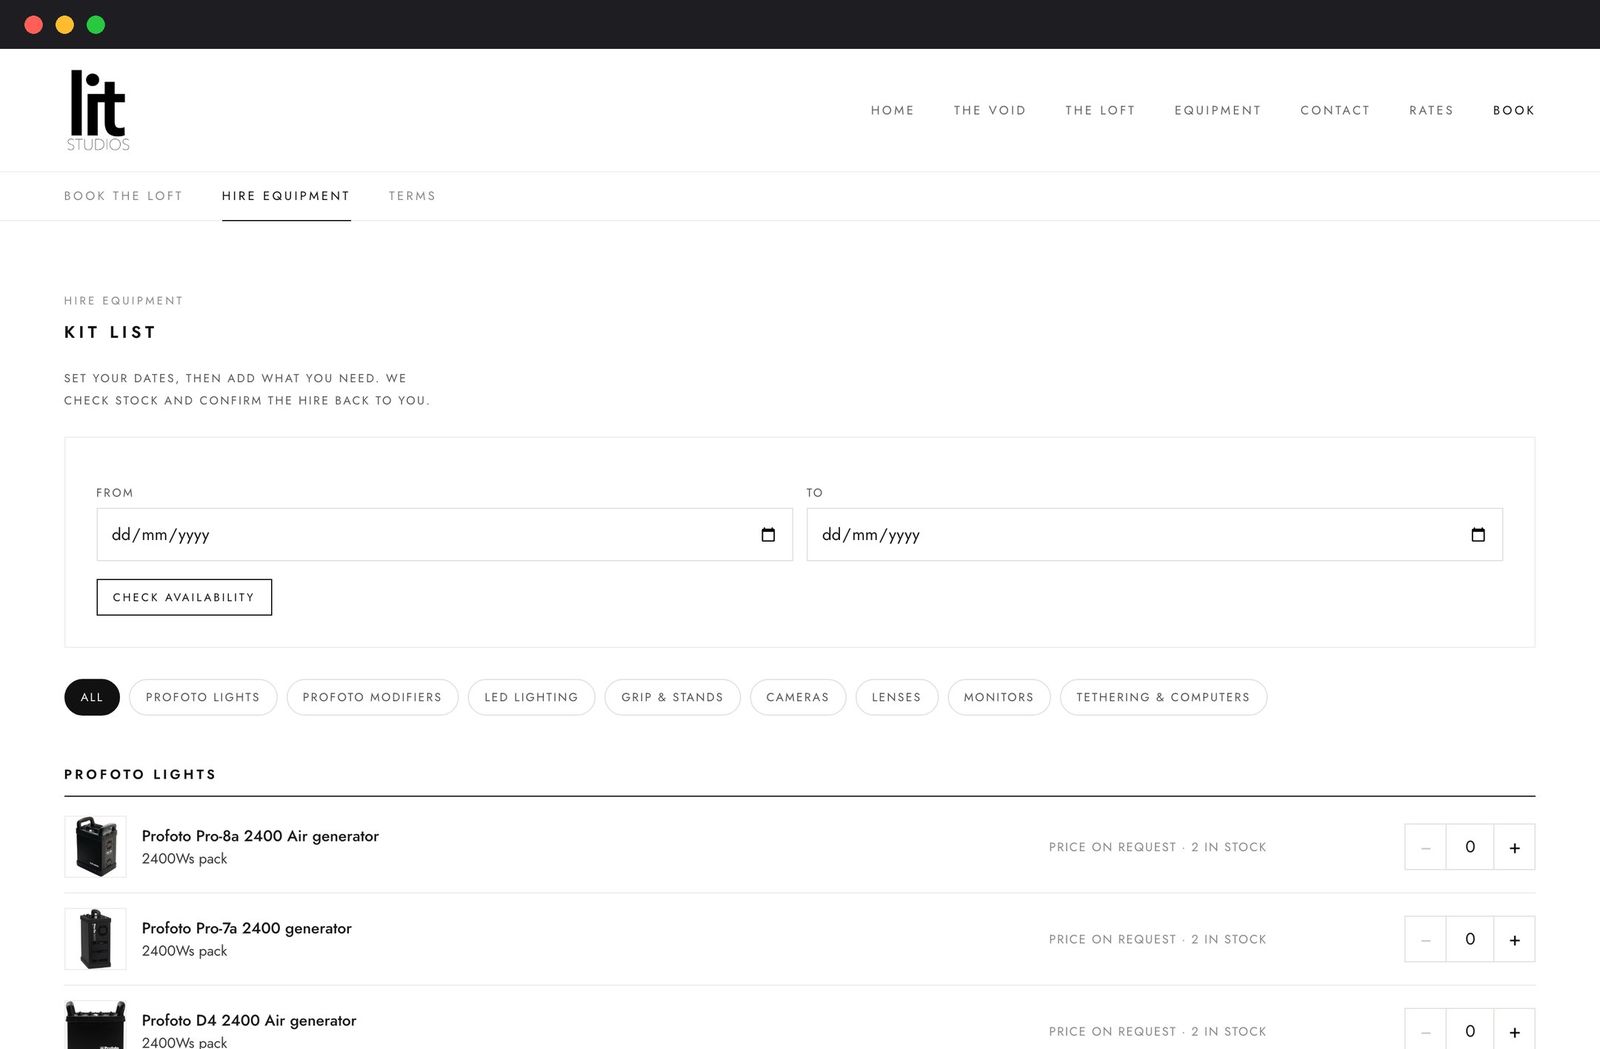Open The Loft navigation link
Viewport: 1600px width, 1049px height.
coord(1100,110)
